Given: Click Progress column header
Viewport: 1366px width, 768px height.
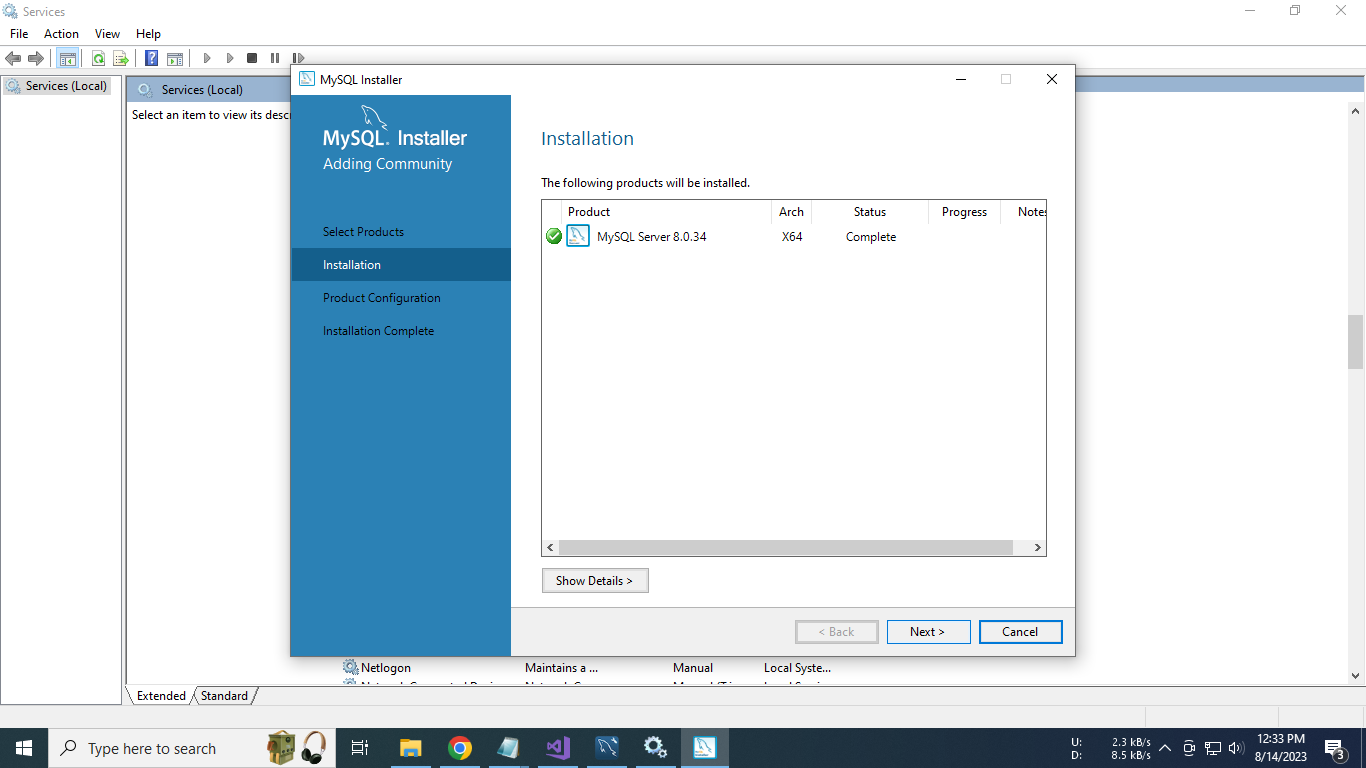Looking at the screenshot, I should pos(964,212).
